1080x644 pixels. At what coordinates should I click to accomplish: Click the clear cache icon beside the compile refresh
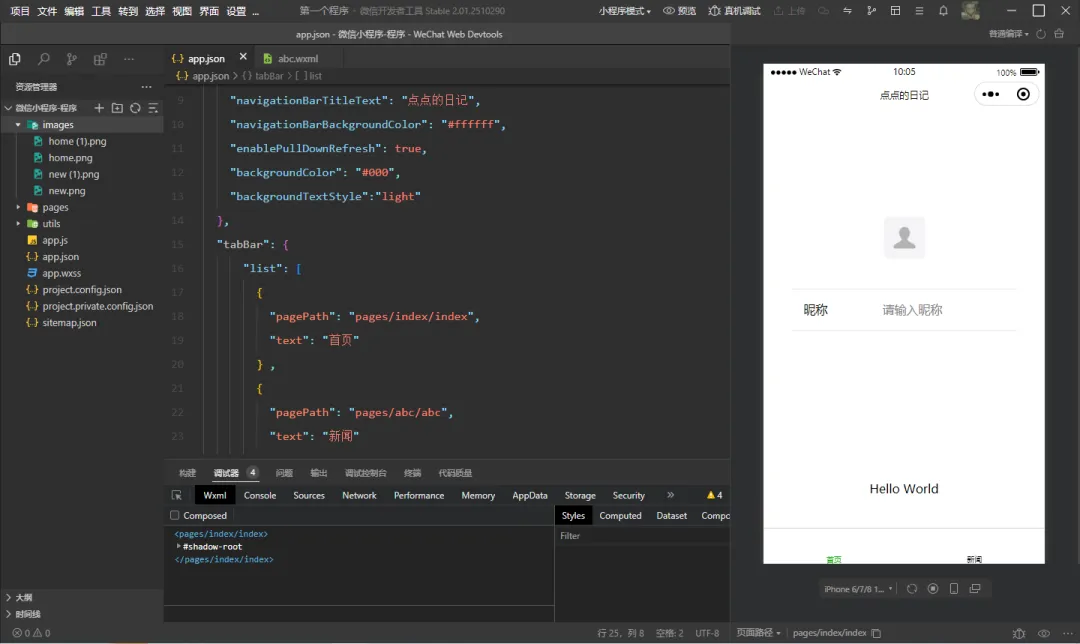[1059, 34]
